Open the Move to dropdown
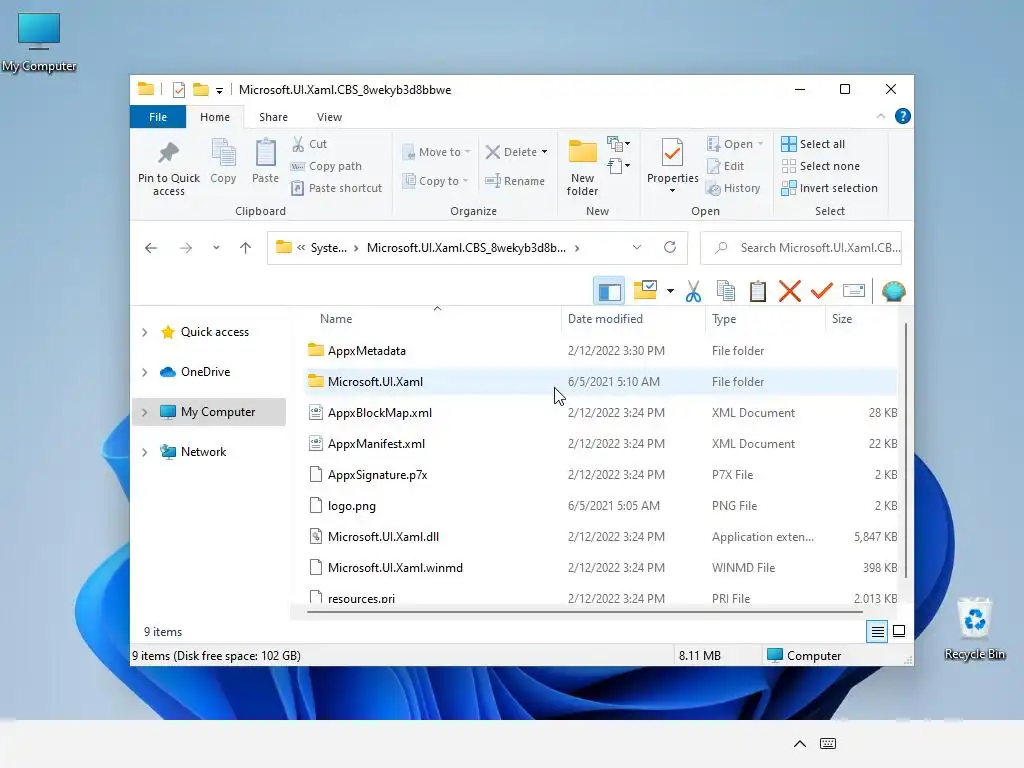The image size is (1024, 768). (436, 152)
